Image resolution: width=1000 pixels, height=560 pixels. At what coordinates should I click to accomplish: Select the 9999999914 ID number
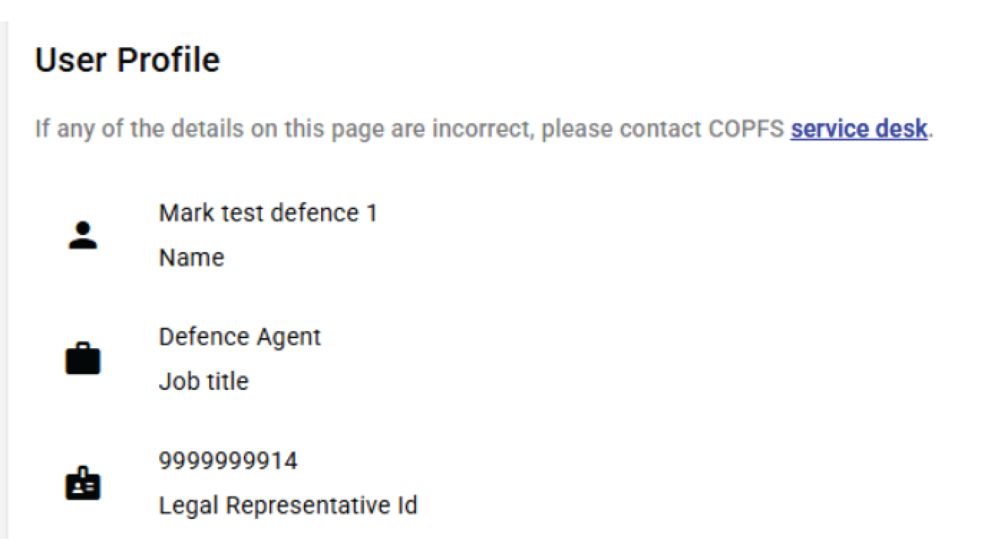[x=228, y=461]
